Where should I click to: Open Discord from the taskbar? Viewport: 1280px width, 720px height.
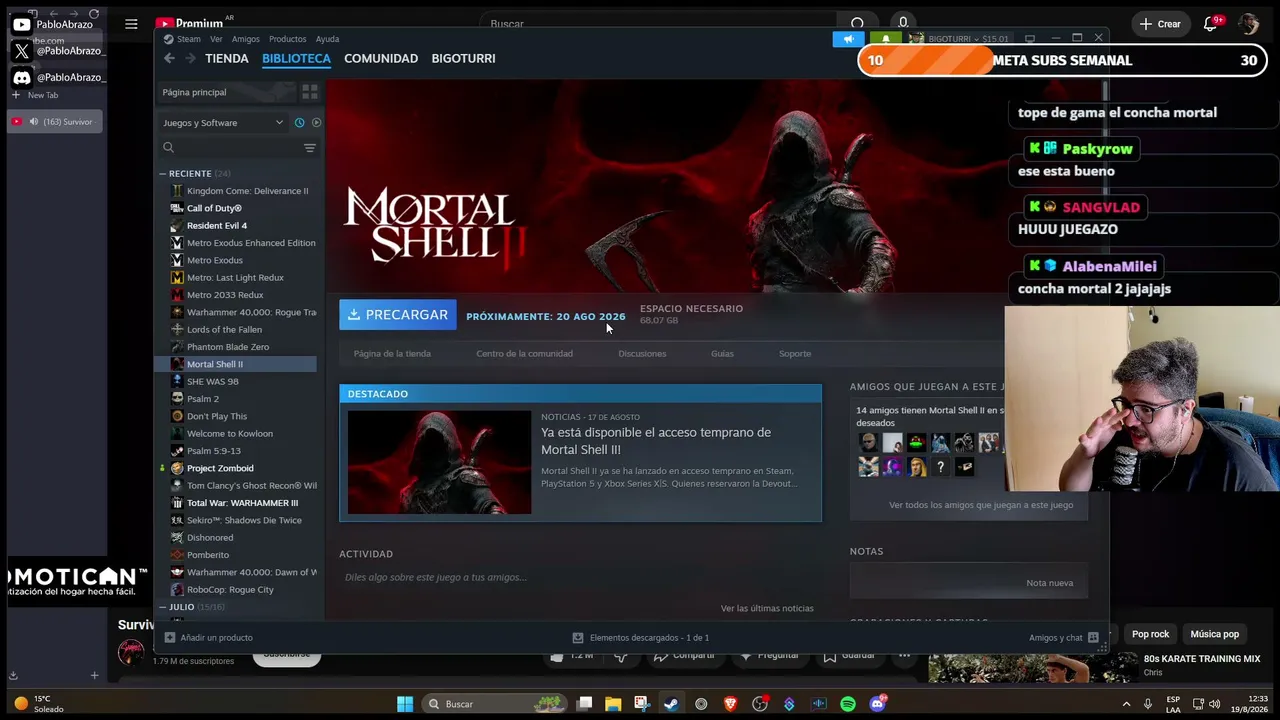(878, 704)
